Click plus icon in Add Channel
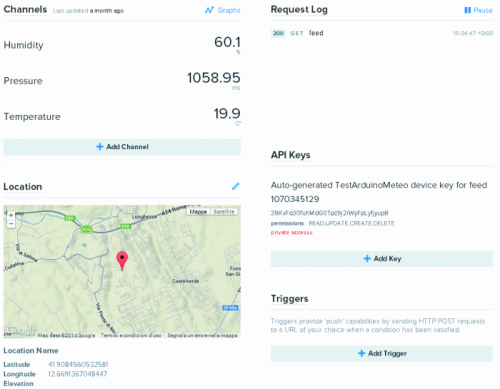 pyautogui.click(x=100, y=147)
